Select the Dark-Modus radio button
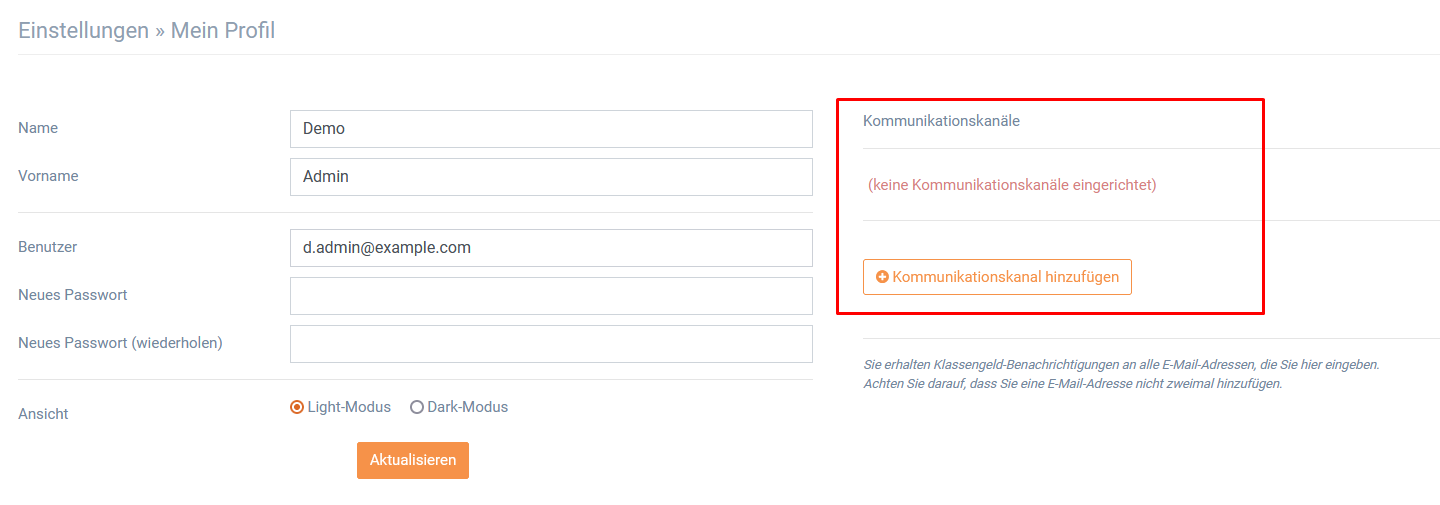 click(x=417, y=407)
